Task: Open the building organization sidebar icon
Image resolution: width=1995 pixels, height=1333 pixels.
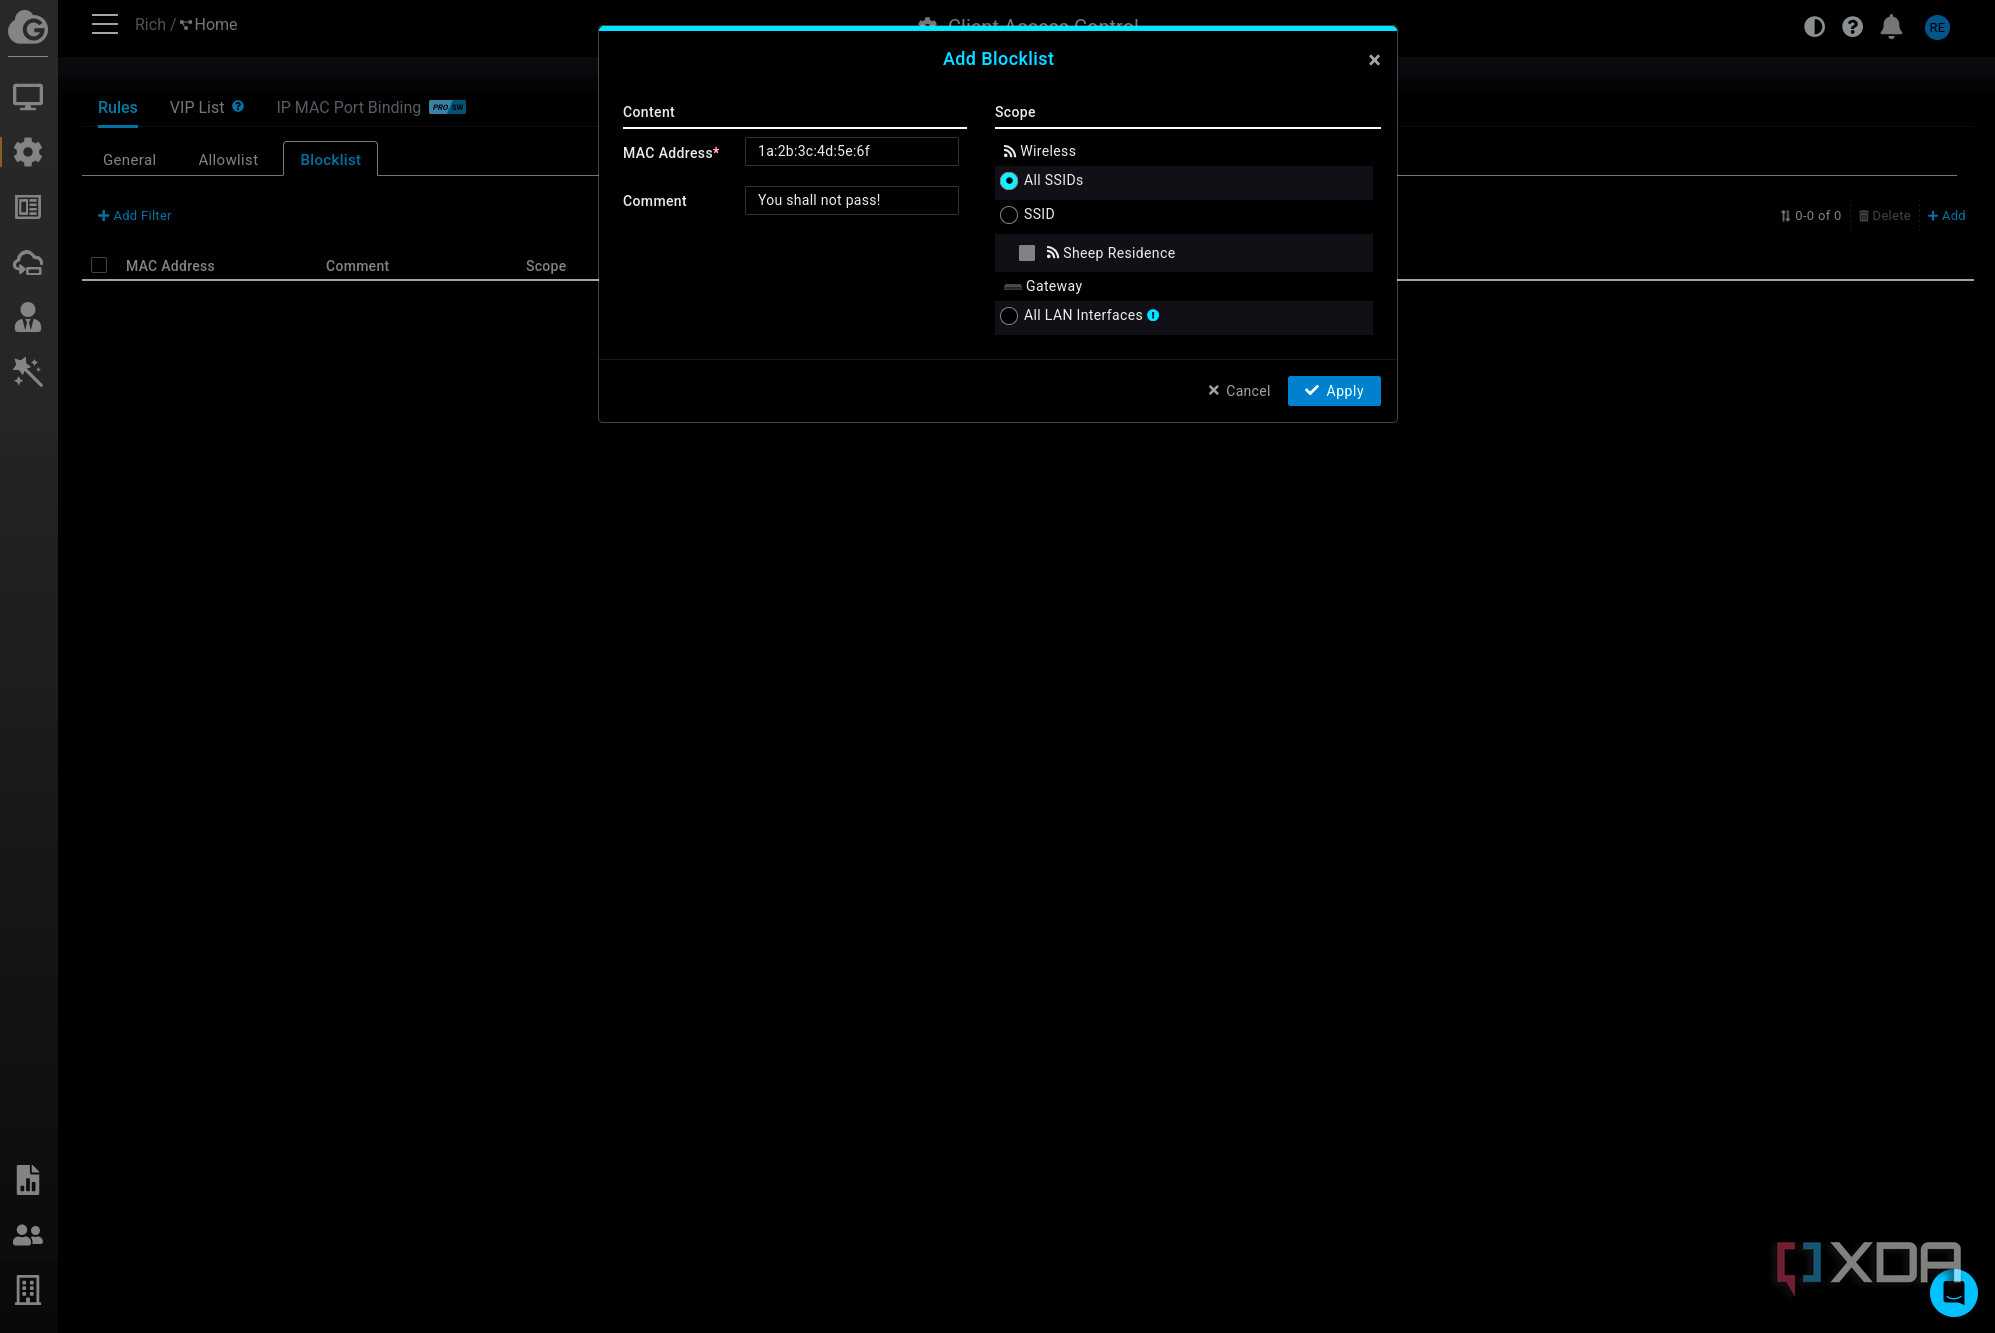Action: 28,1290
